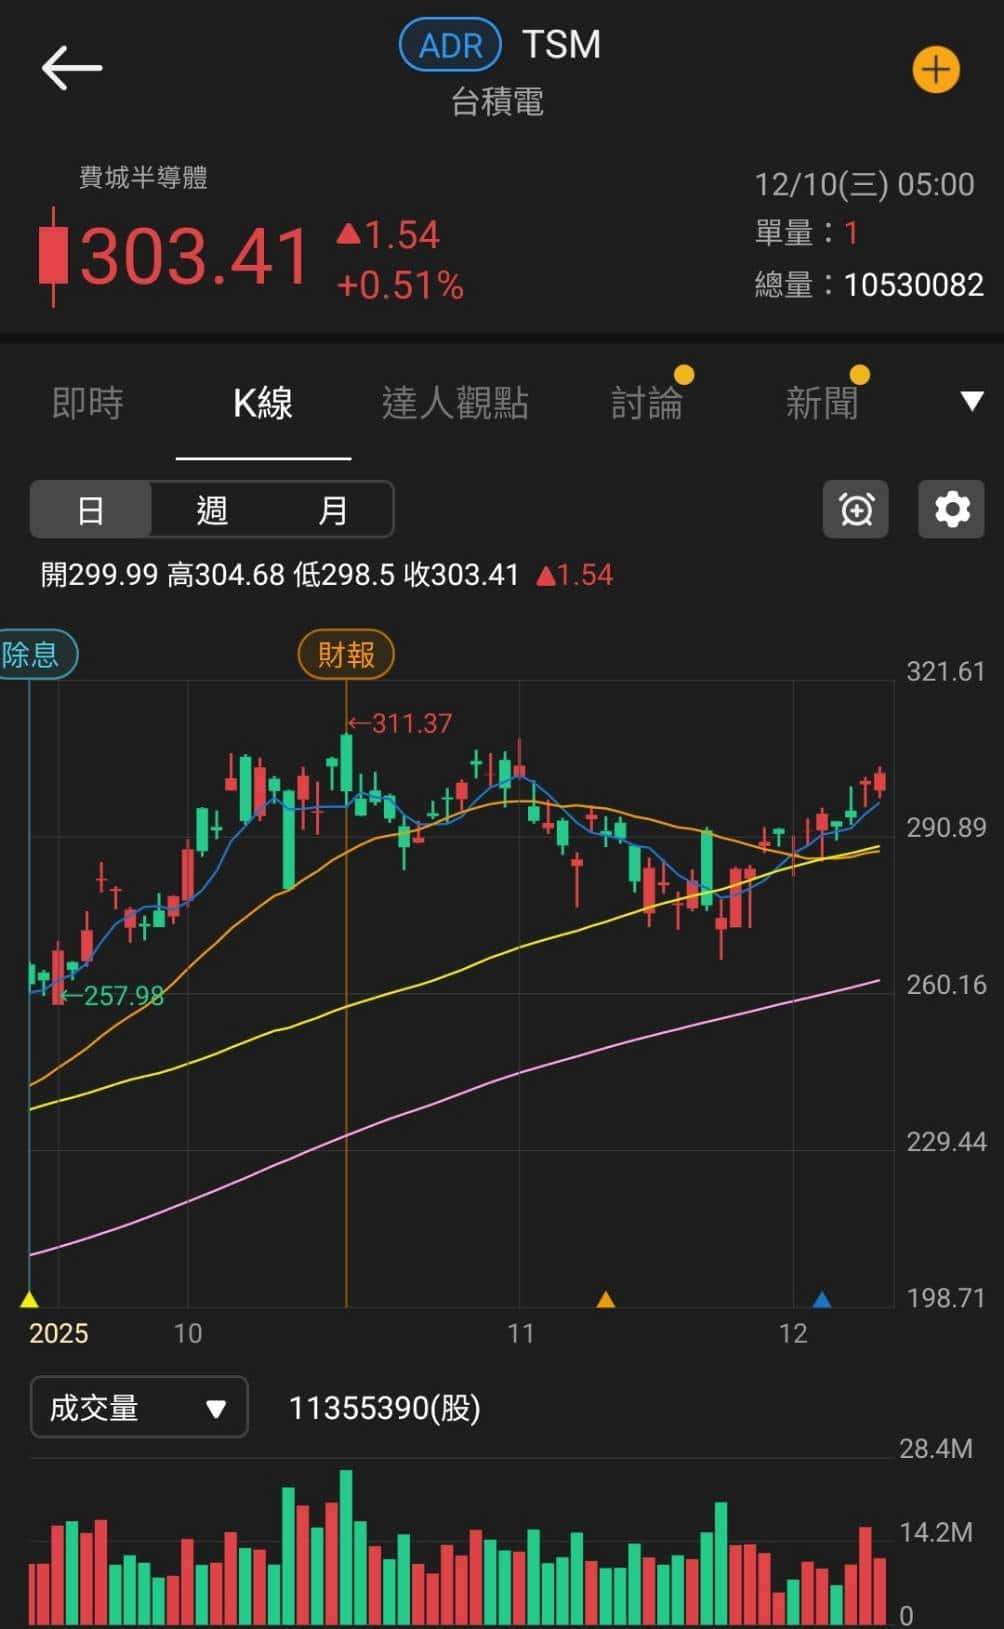Screen dimensions: 1004x1629
Task: Tap the orange triangle marker on the date axis
Action: [605, 1299]
